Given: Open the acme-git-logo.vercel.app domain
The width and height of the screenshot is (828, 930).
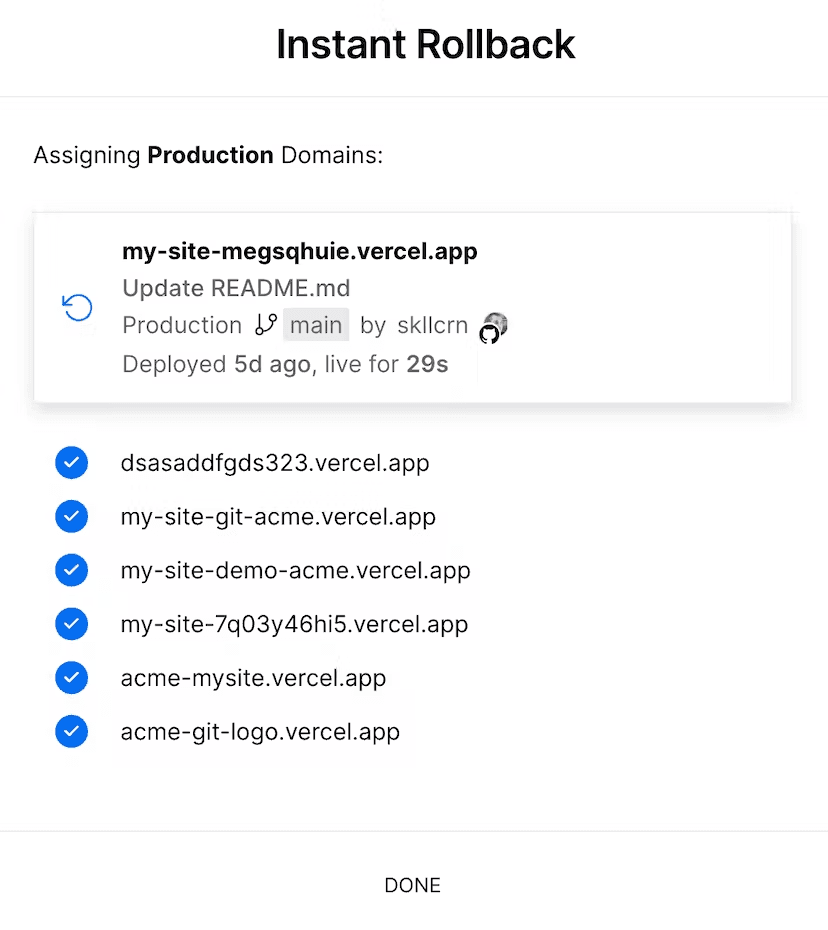Looking at the screenshot, I should pos(260,732).
